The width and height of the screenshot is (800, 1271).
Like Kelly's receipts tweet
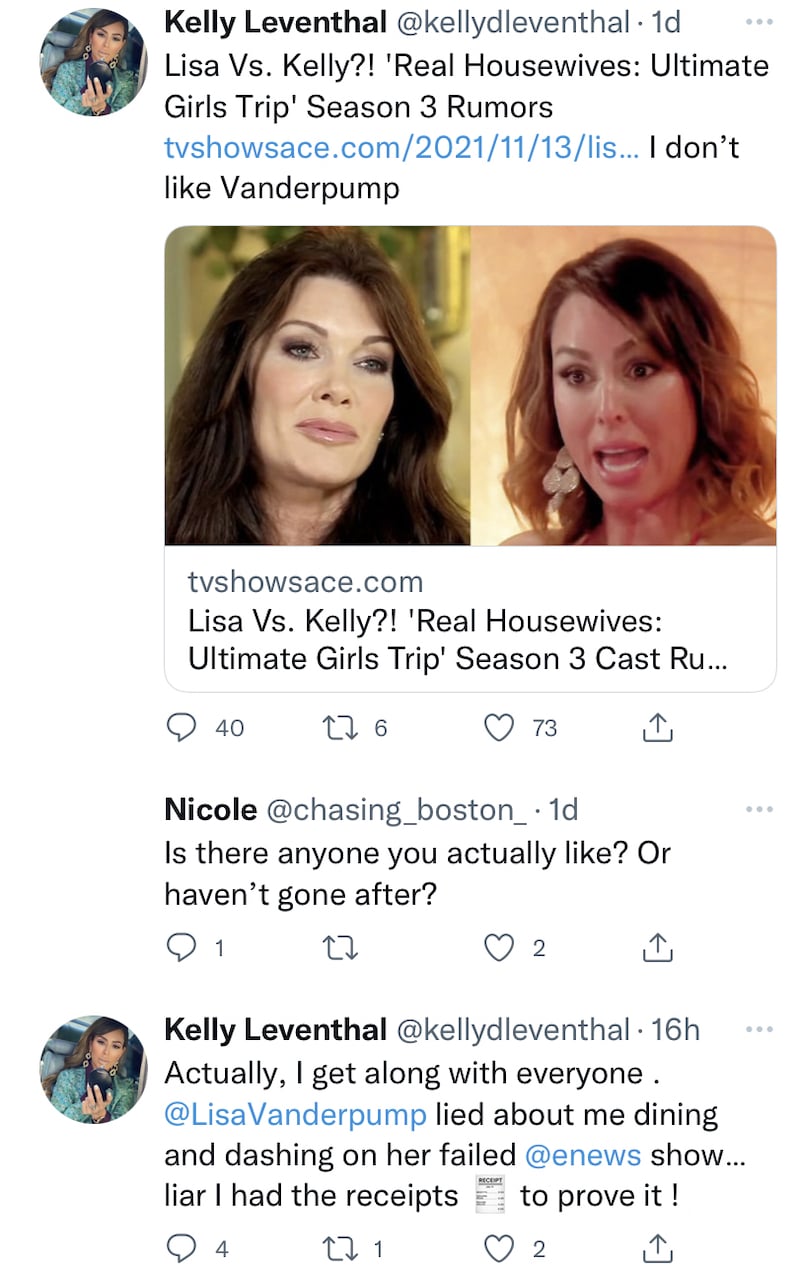point(498,1247)
